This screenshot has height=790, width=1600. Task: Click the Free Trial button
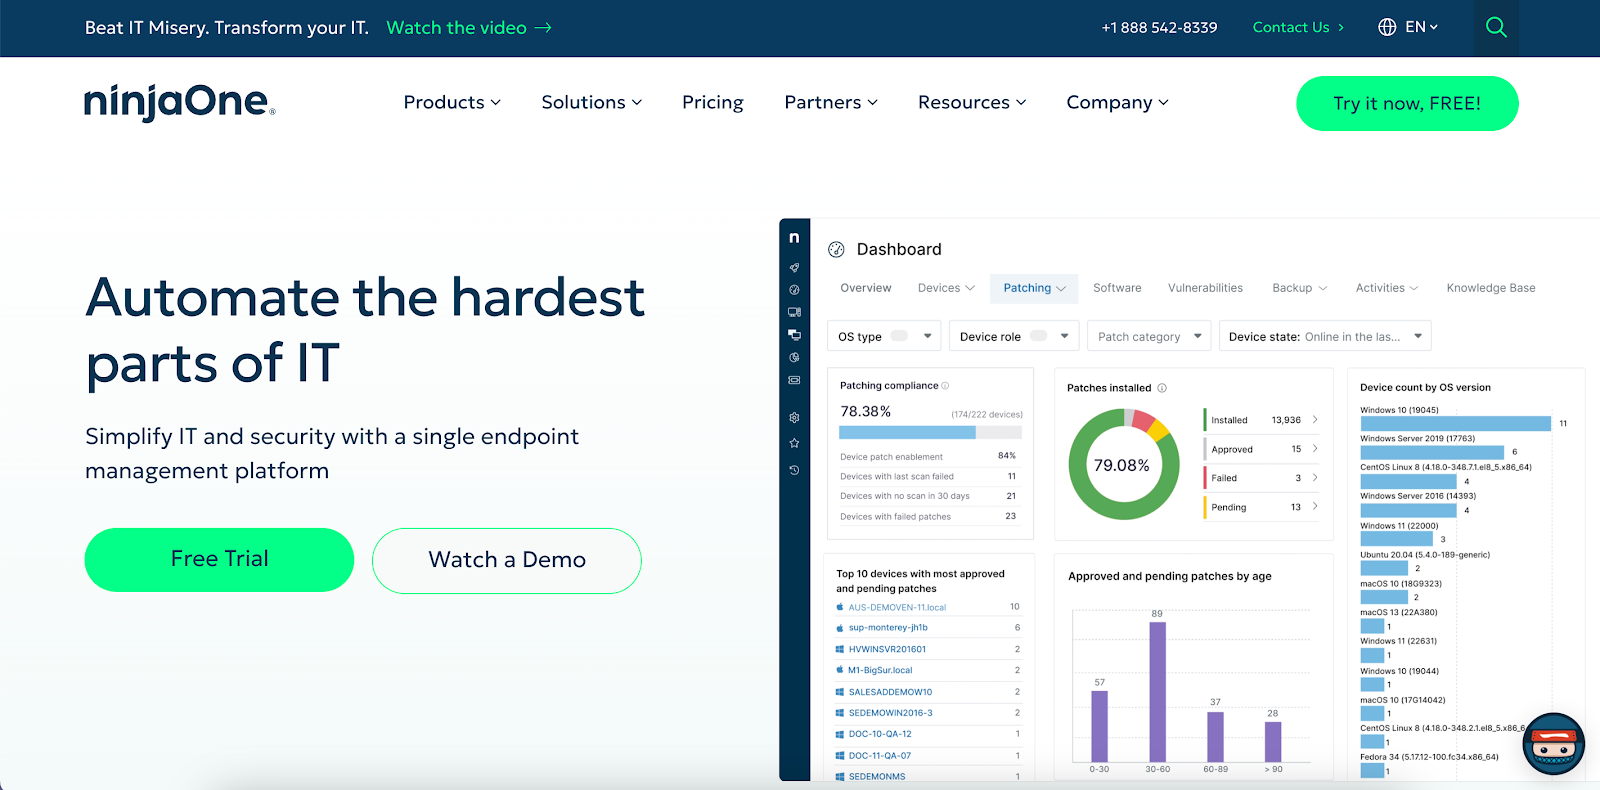click(x=219, y=559)
